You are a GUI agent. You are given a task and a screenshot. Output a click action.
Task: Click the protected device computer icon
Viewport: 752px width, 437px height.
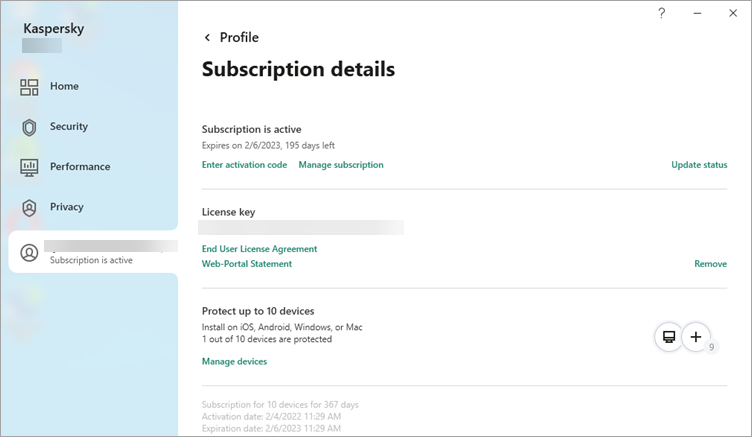tap(667, 337)
